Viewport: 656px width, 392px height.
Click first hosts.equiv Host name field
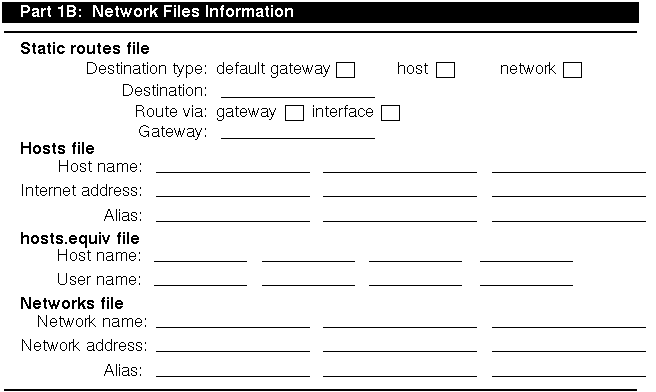point(200,255)
